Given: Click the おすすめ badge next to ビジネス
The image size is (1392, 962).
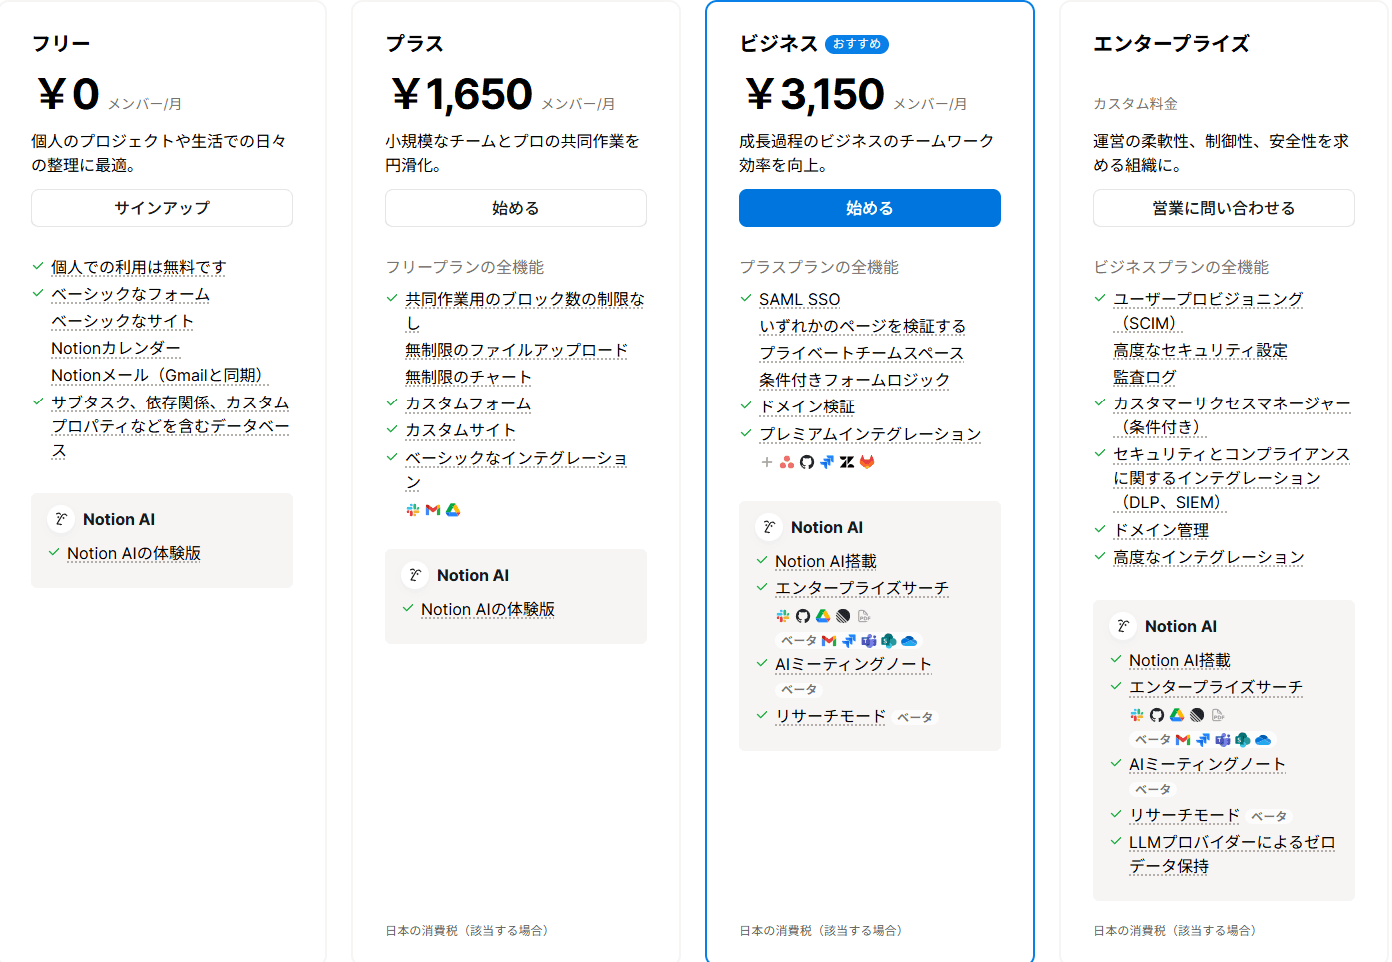Looking at the screenshot, I should pos(857,44).
